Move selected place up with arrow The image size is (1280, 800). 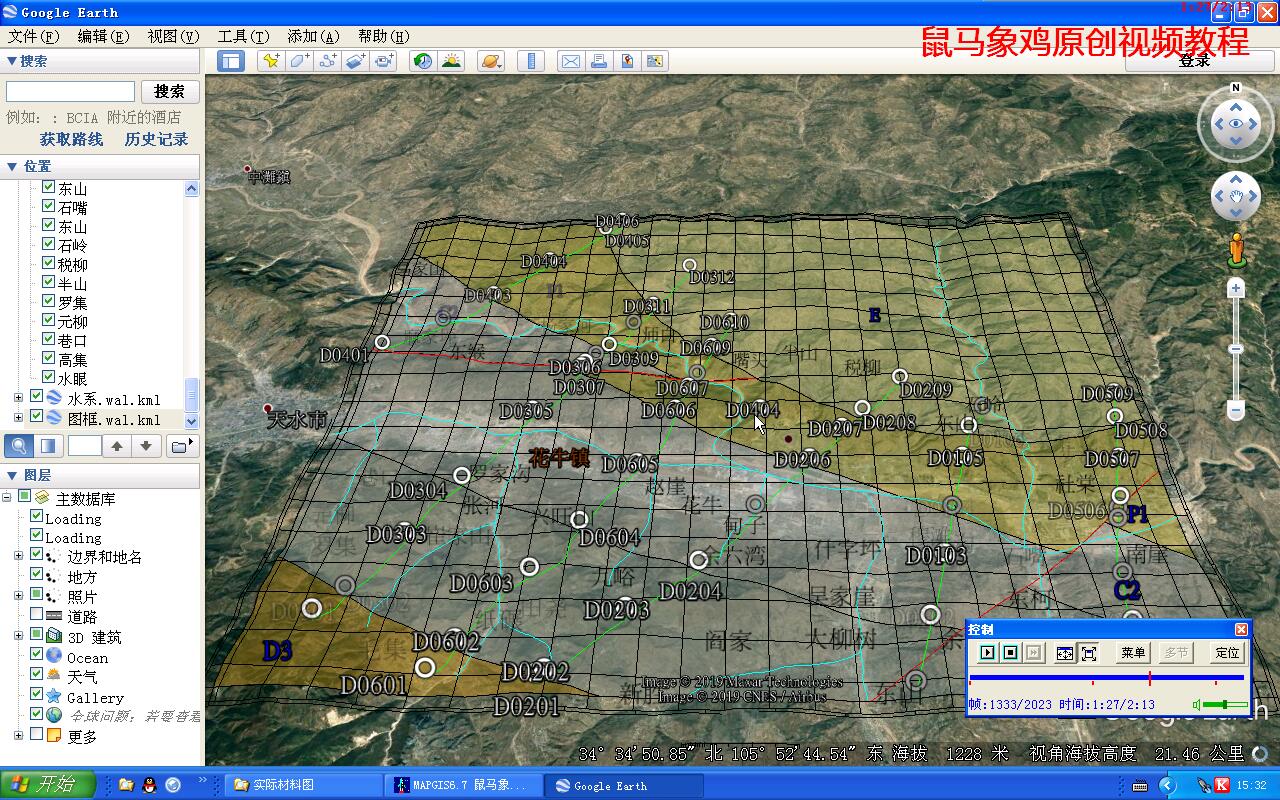point(117,445)
